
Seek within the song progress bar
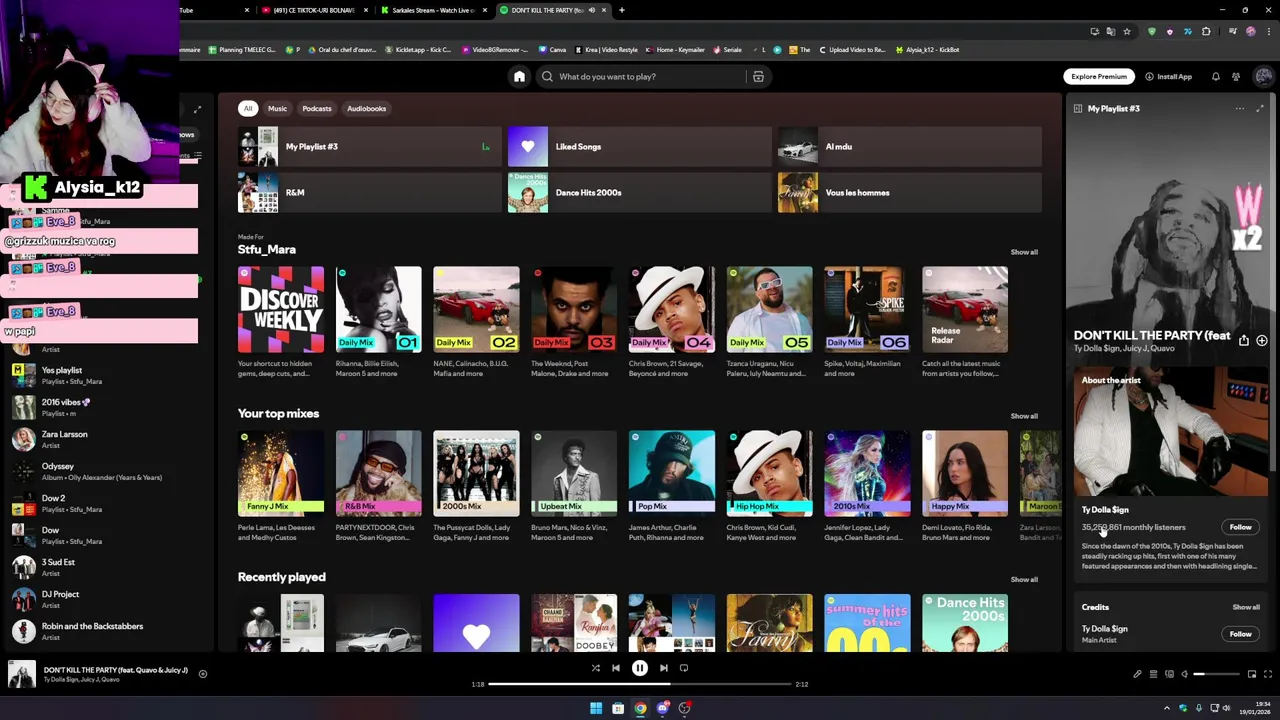click(640, 684)
